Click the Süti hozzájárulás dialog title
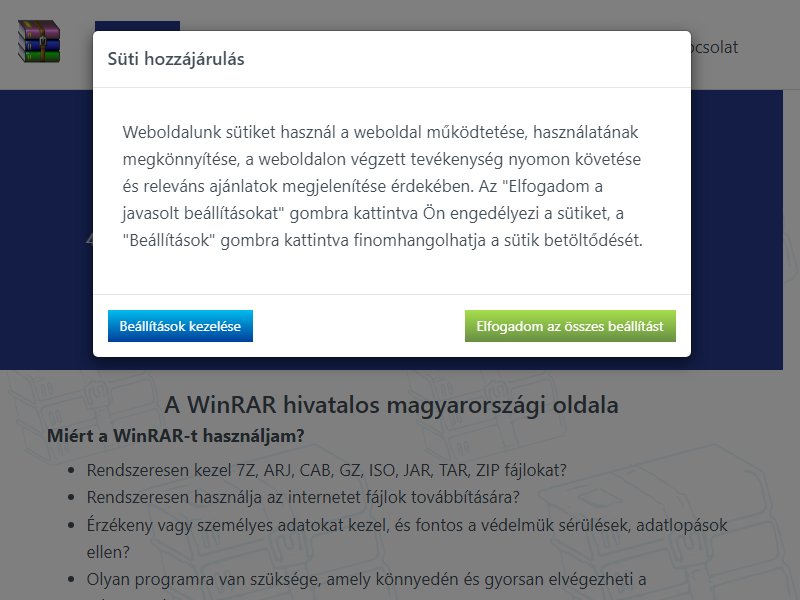Viewport: 800px width, 600px height. 176,59
